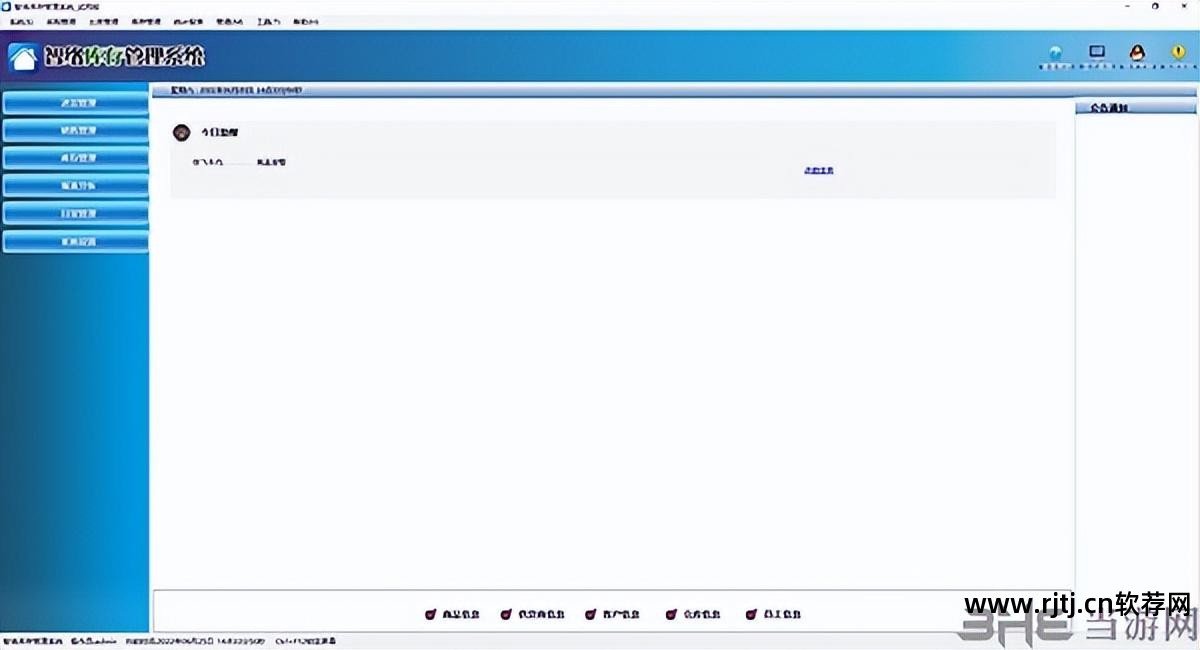This screenshot has width=1200, height=650.
Task: Click the yellow exclamation warning icon
Action: [1178, 53]
